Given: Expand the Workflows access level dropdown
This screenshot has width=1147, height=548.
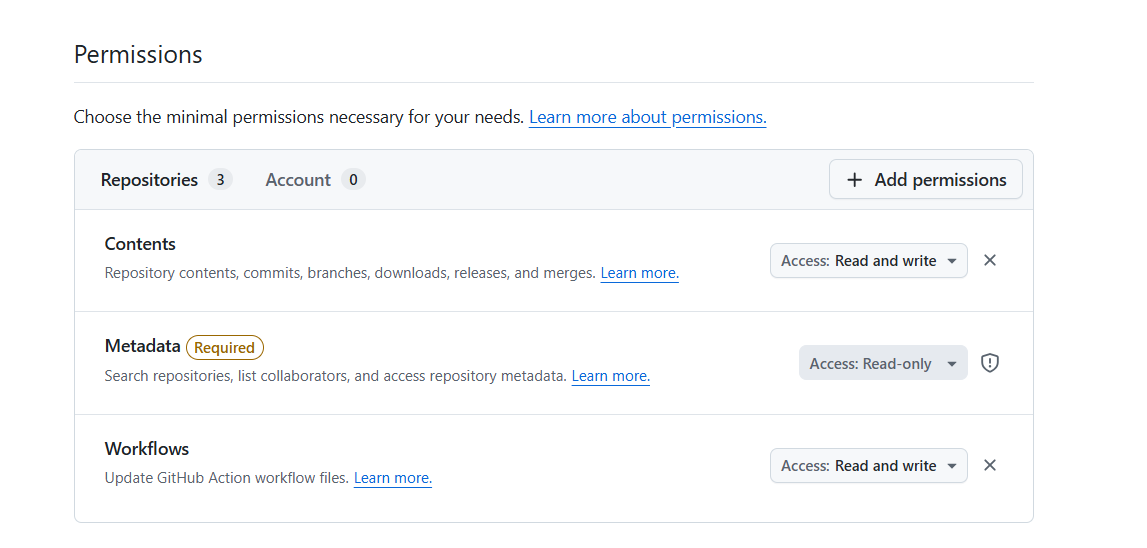Looking at the screenshot, I should (868, 466).
